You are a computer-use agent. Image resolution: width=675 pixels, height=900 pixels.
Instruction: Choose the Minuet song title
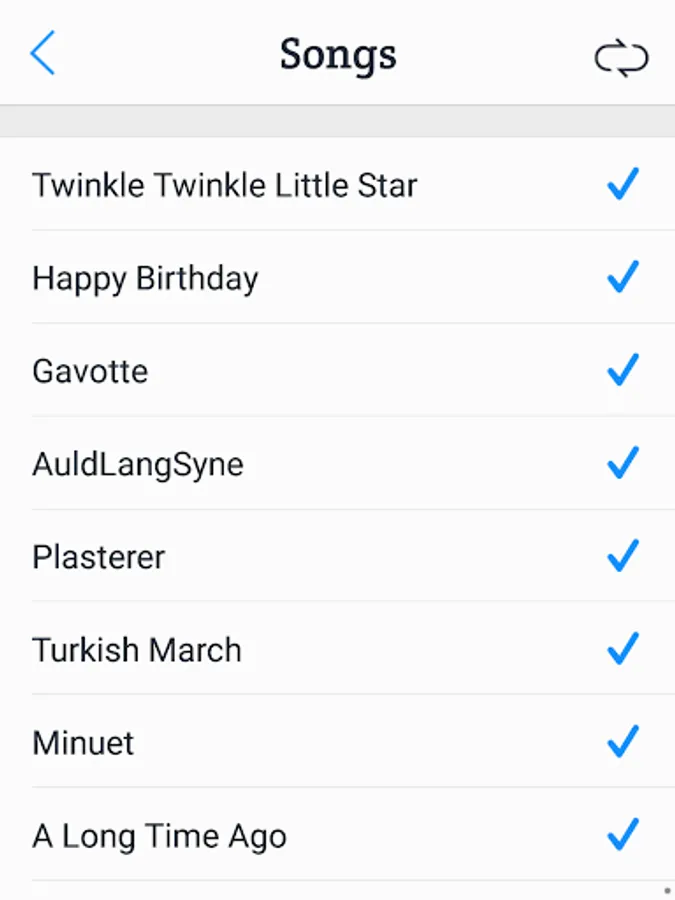tap(83, 743)
